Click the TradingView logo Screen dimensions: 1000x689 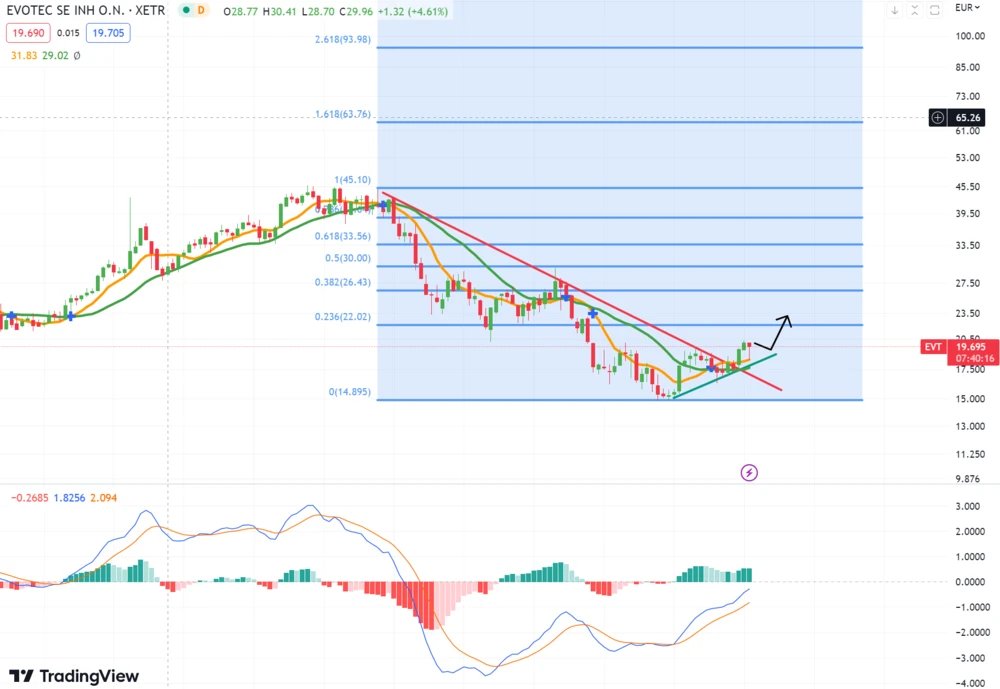coord(74,676)
